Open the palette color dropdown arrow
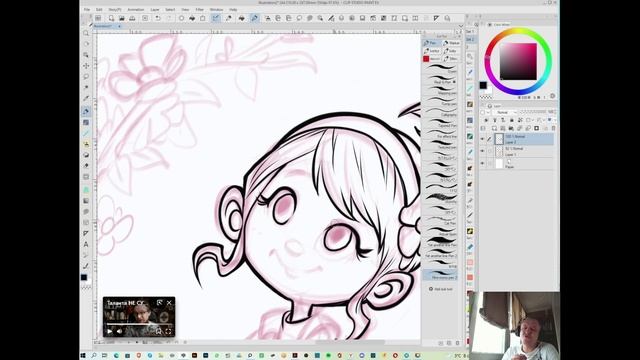The height and width of the screenshot is (360, 640). point(488,112)
